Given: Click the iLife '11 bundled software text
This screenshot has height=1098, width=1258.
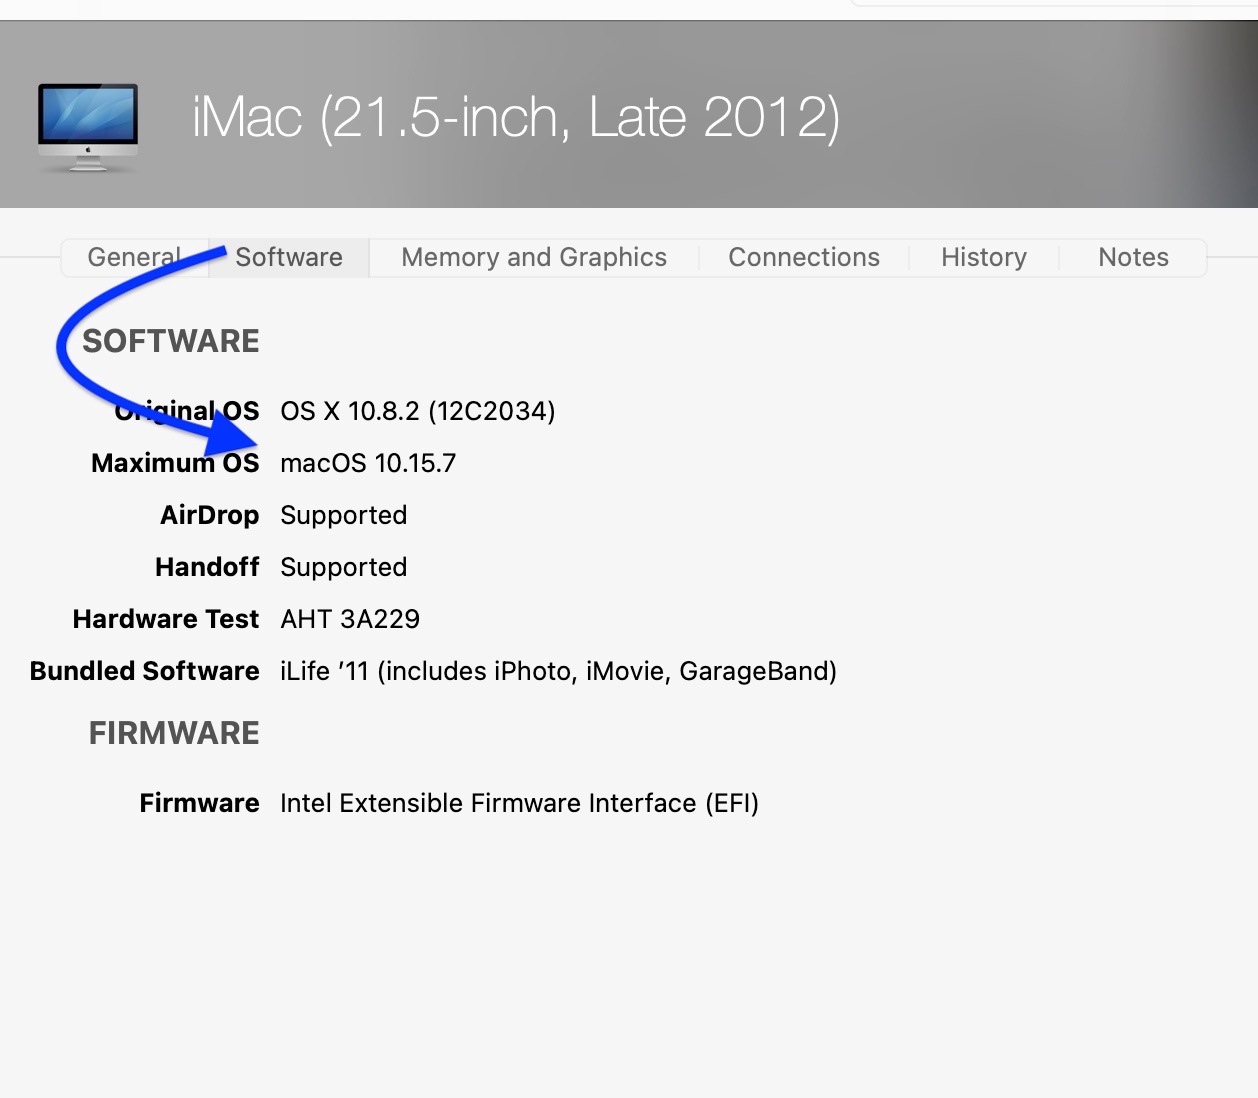Looking at the screenshot, I should point(559,671).
